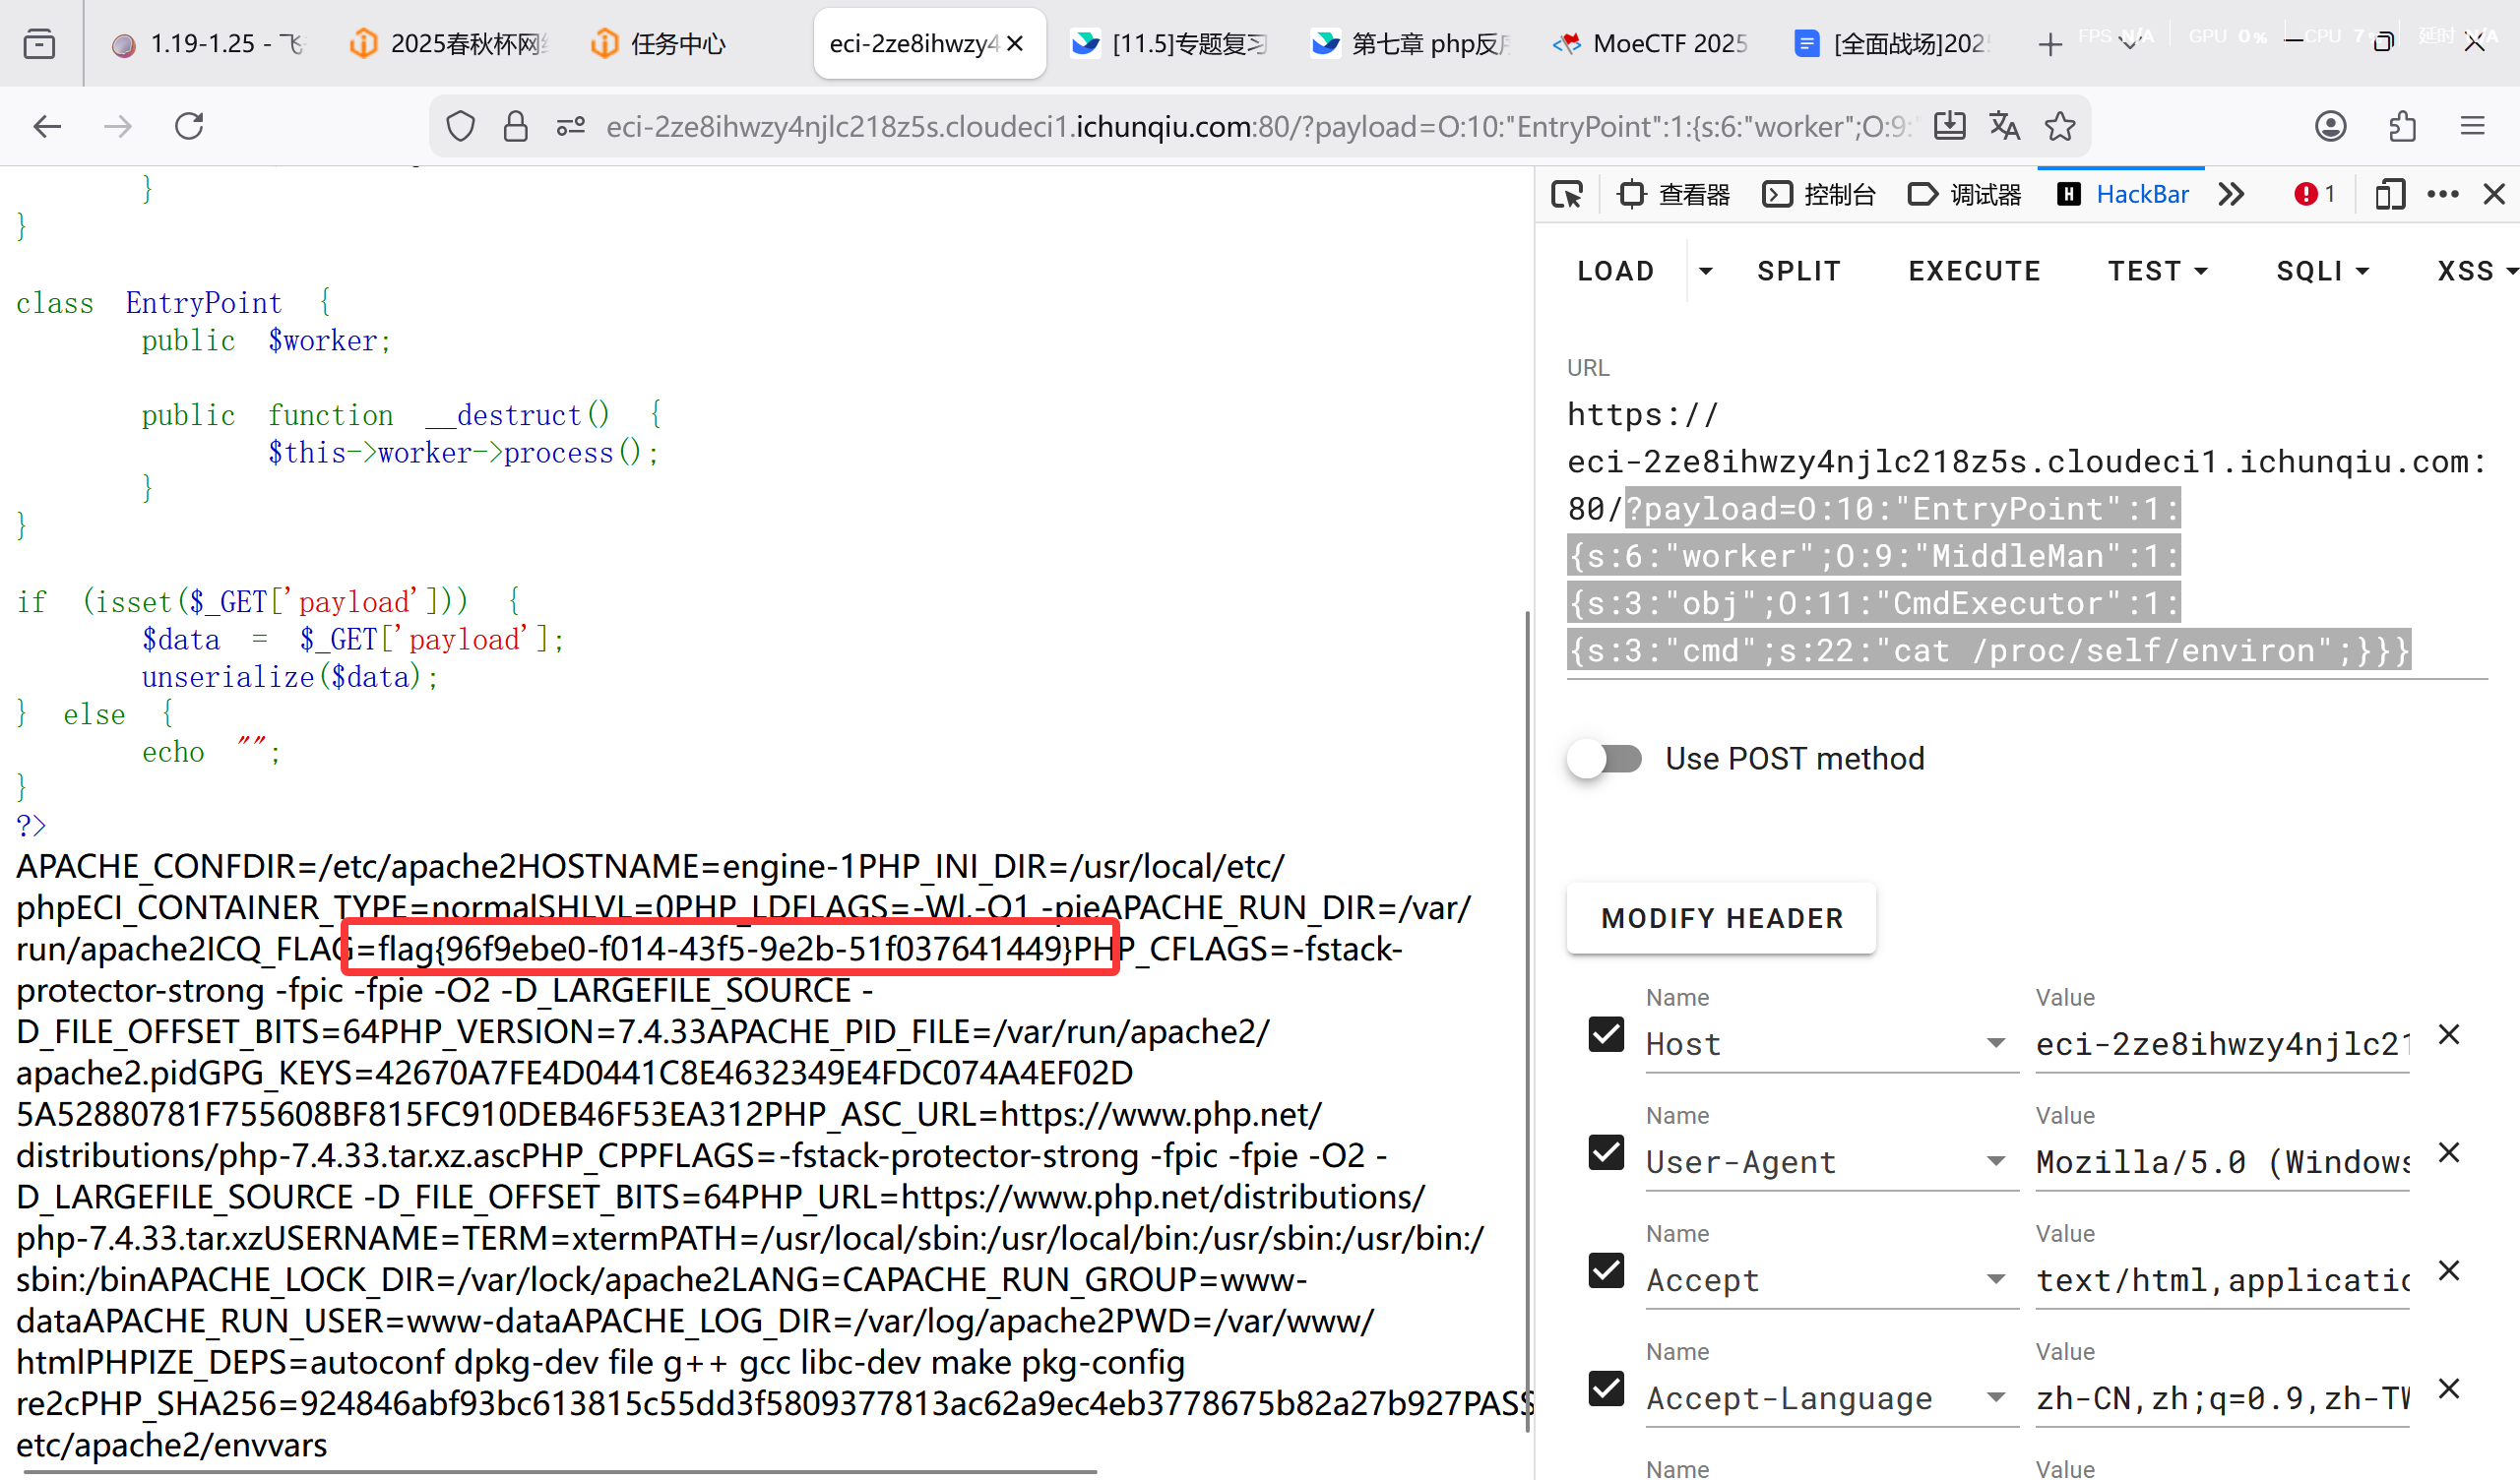Uncheck the Host header checkbox
The height and width of the screenshot is (1480, 2520).
pos(1606,1034)
